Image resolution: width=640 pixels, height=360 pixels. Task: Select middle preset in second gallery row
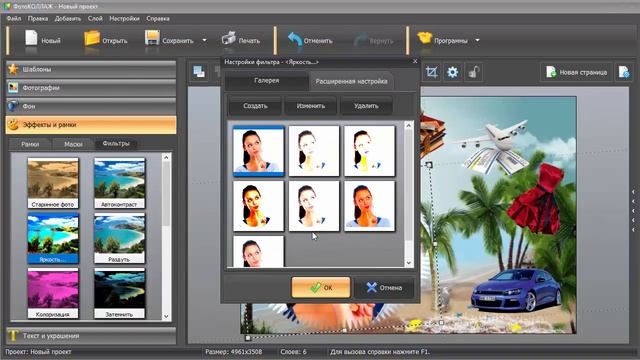point(314,206)
